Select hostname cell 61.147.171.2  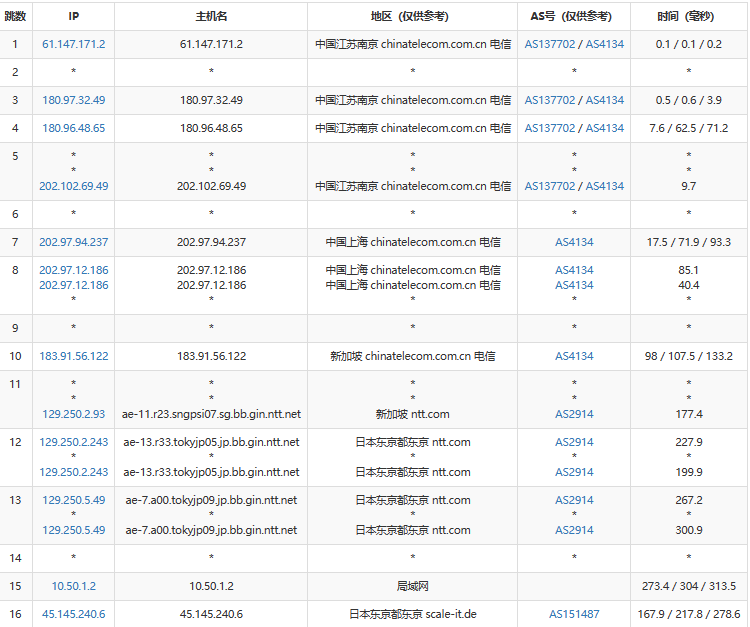pyautogui.click(x=211, y=44)
